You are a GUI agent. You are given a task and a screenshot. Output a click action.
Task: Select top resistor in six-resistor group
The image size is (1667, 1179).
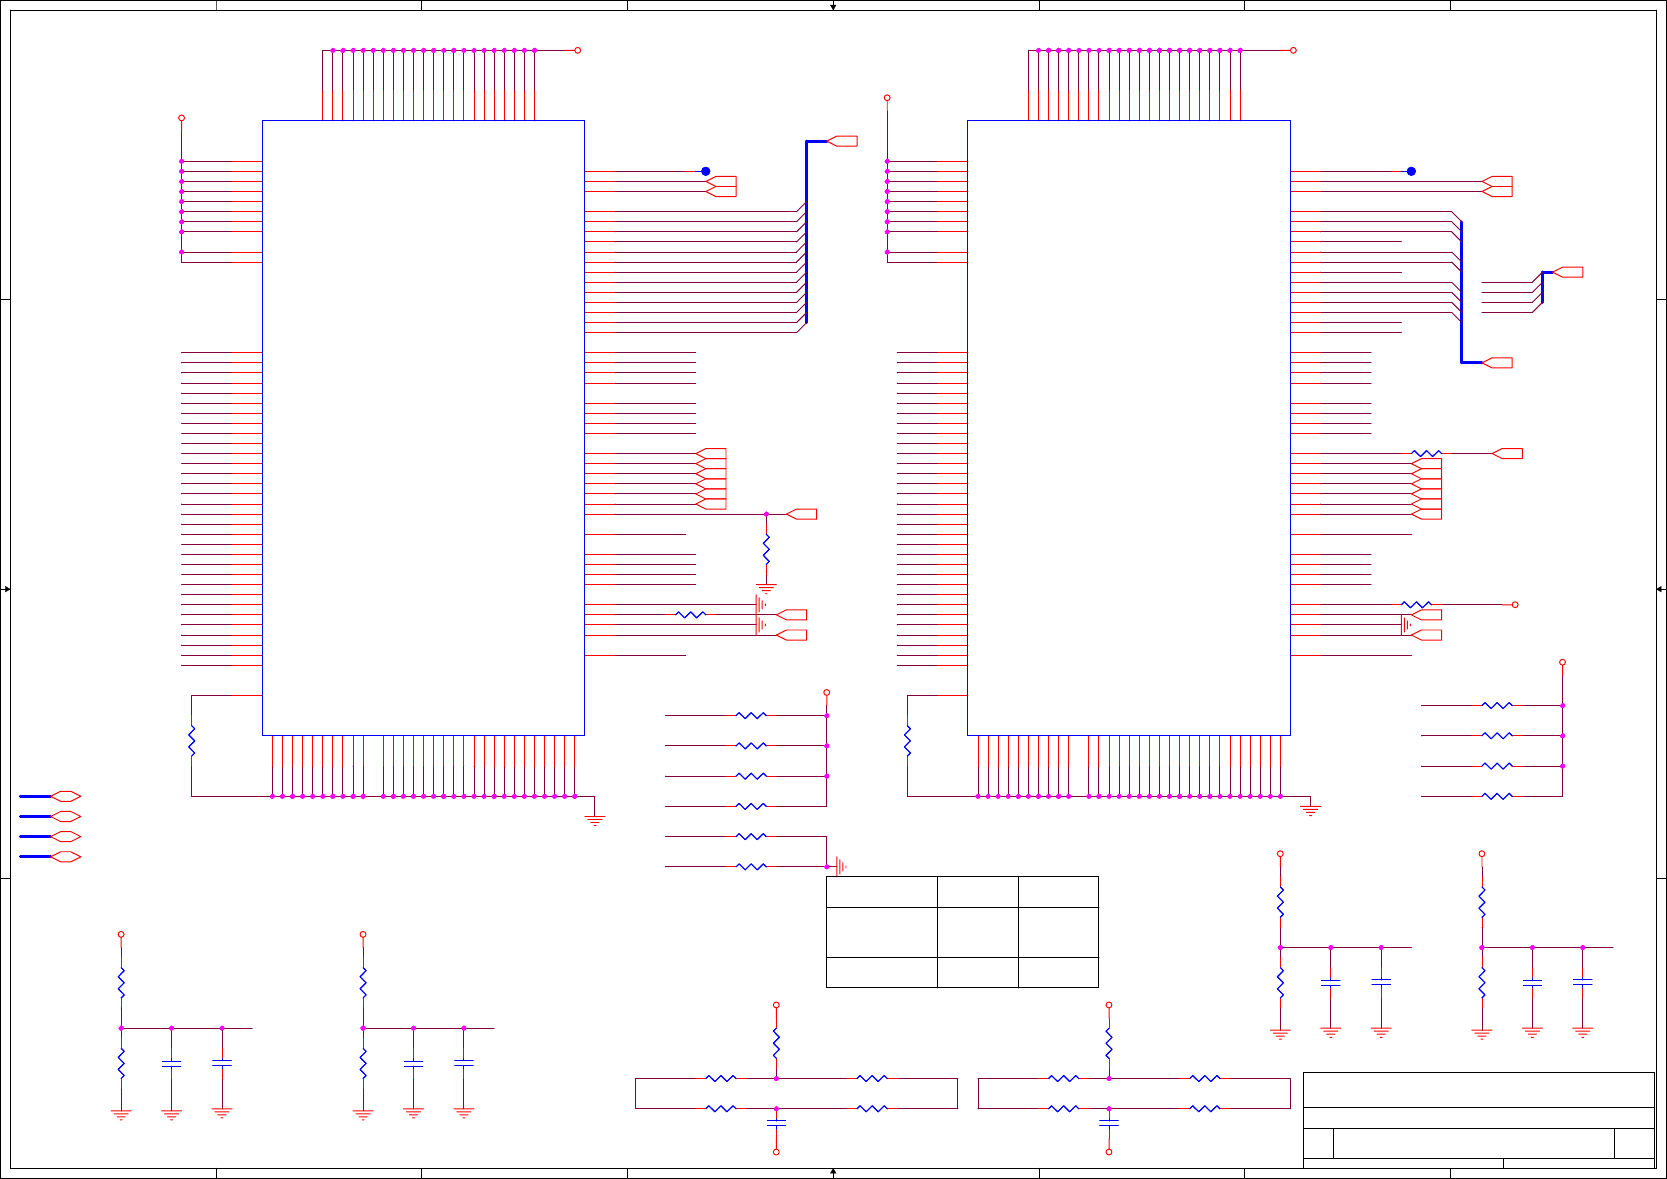(751, 715)
